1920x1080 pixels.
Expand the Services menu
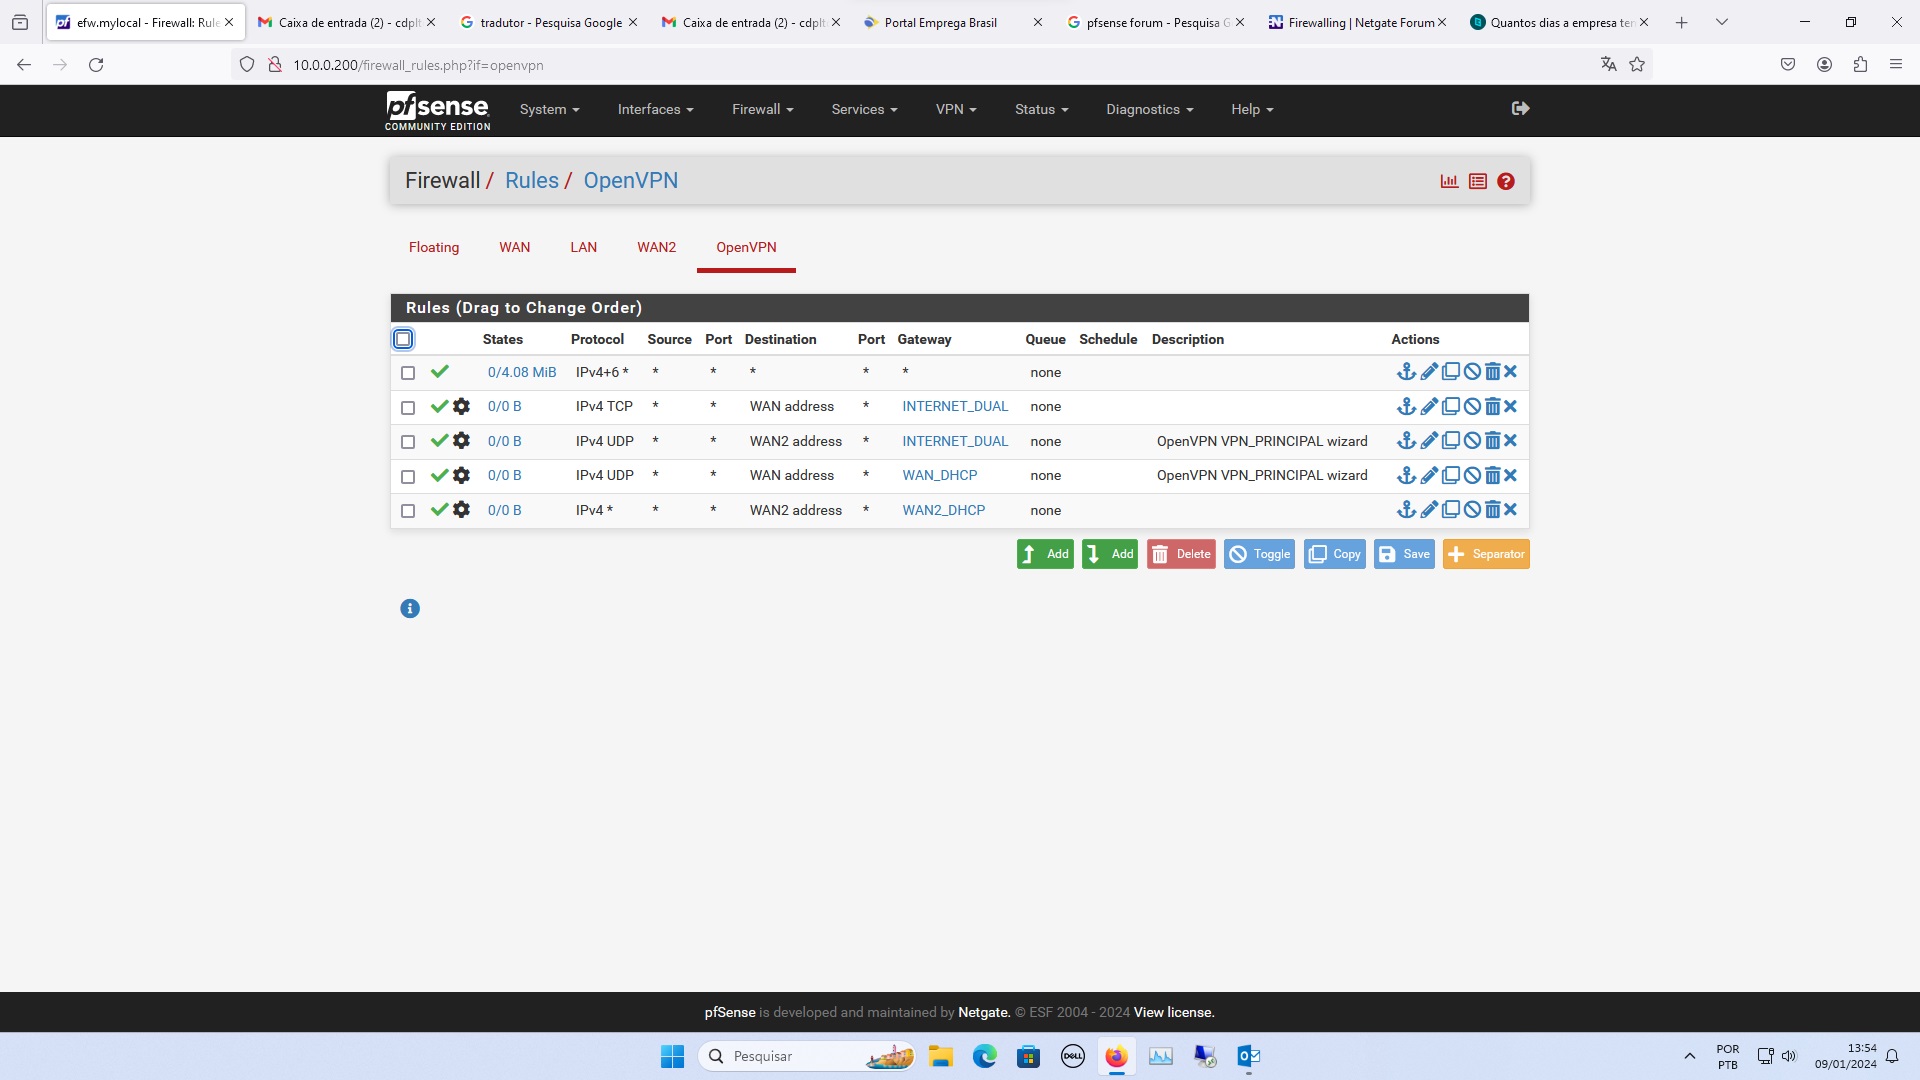point(864,110)
